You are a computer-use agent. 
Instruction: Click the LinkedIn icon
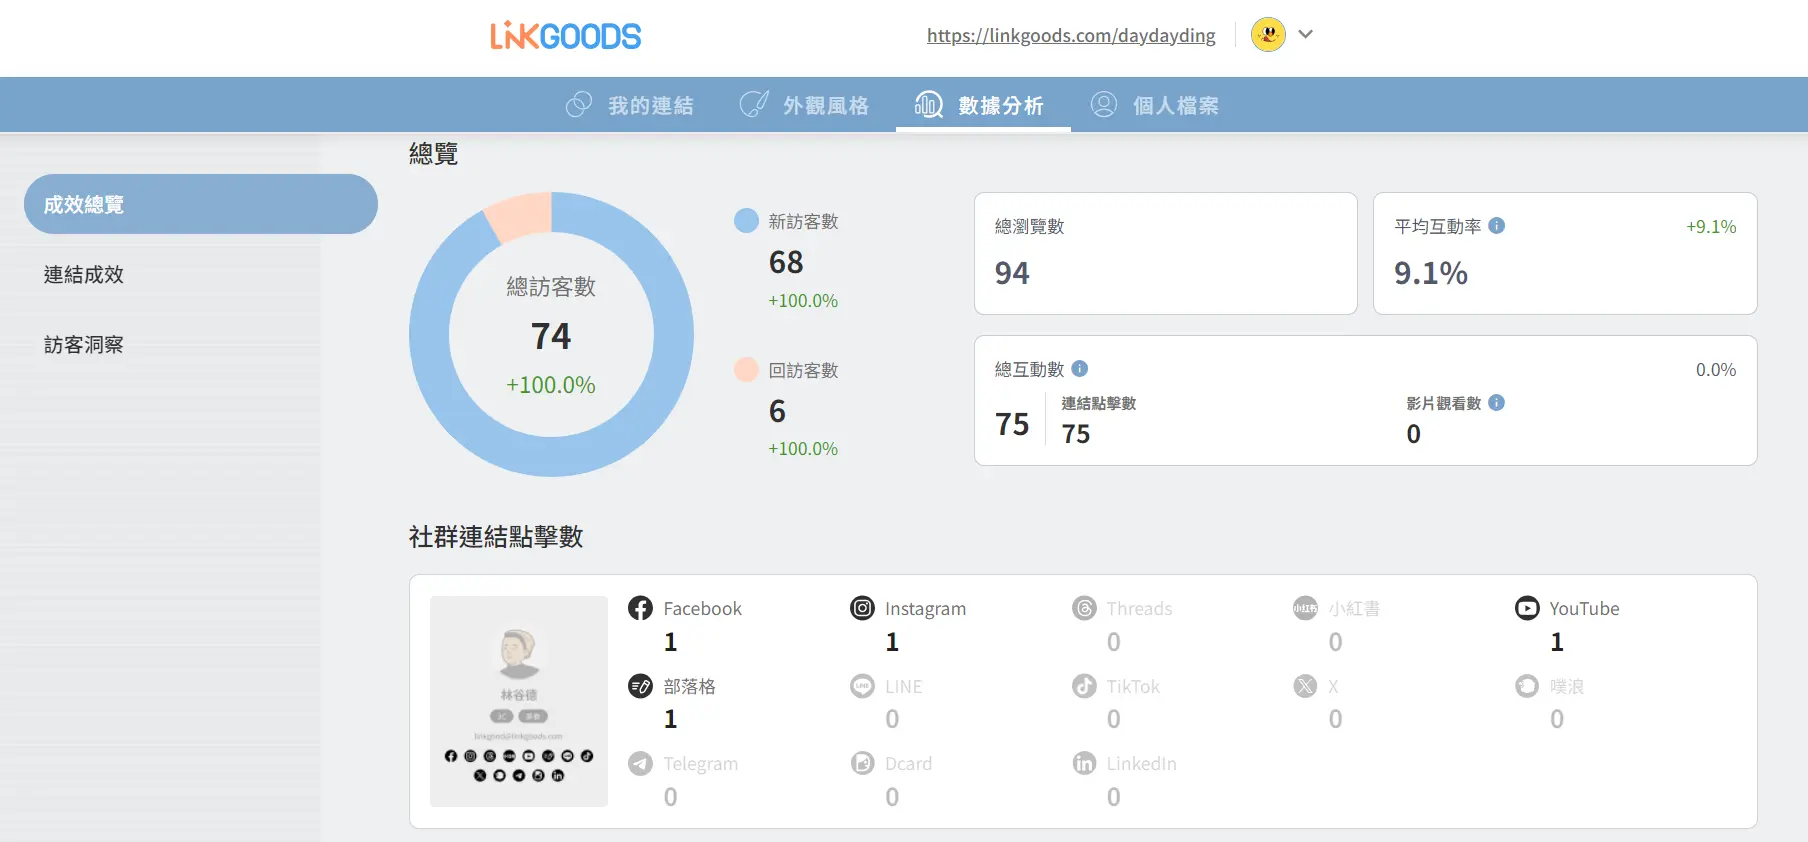click(1084, 763)
